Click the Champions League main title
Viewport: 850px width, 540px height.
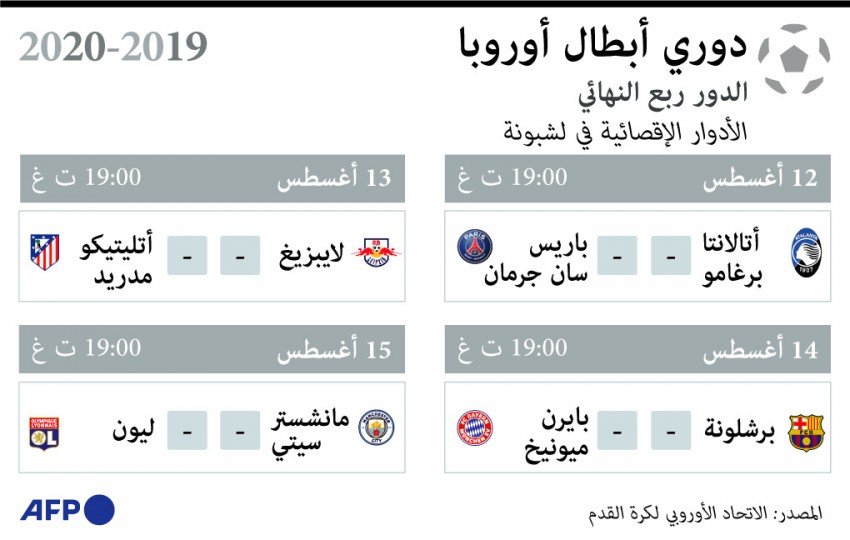600,45
